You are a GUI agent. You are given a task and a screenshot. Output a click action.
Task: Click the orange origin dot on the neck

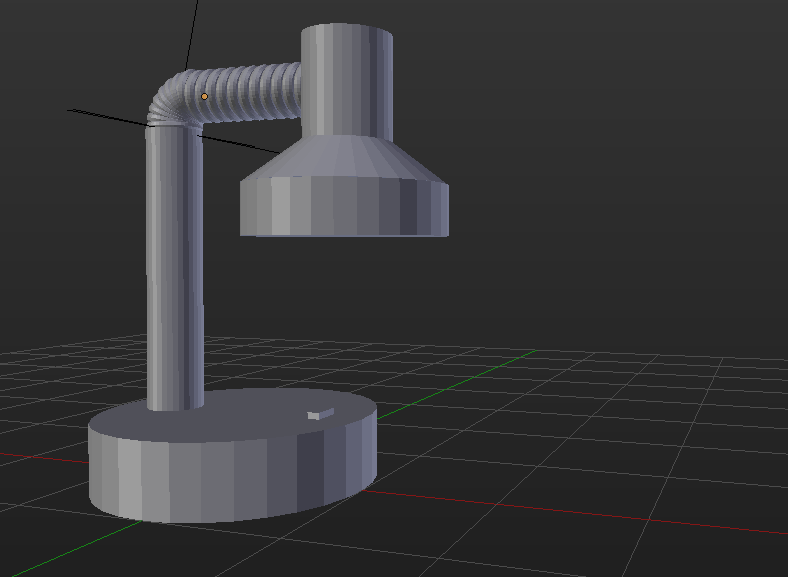point(204,96)
